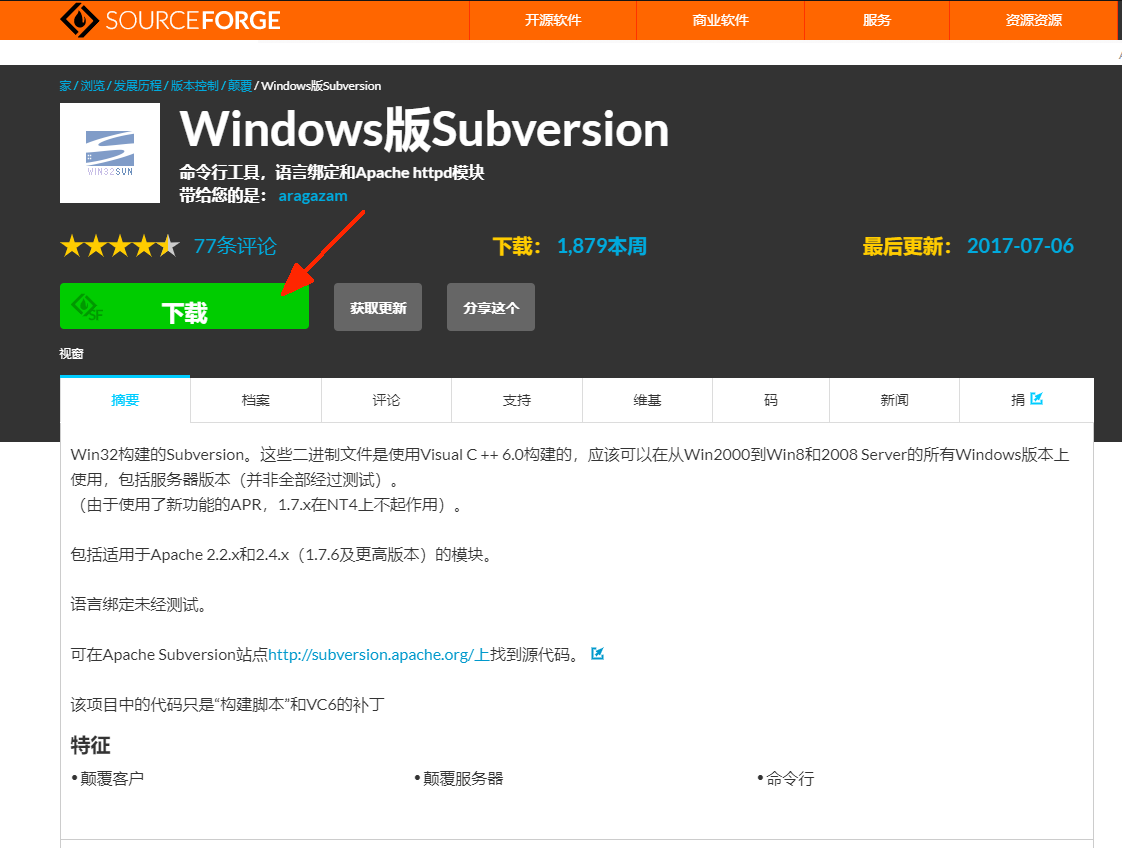Switch to the 维基 tab
This screenshot has width=1122, height=848.
coord(648,400)
